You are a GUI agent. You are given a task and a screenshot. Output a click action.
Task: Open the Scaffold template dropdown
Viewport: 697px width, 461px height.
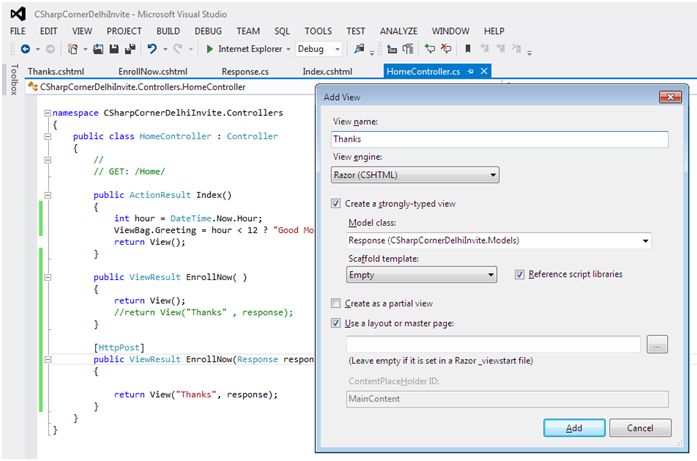coord(421,274)
